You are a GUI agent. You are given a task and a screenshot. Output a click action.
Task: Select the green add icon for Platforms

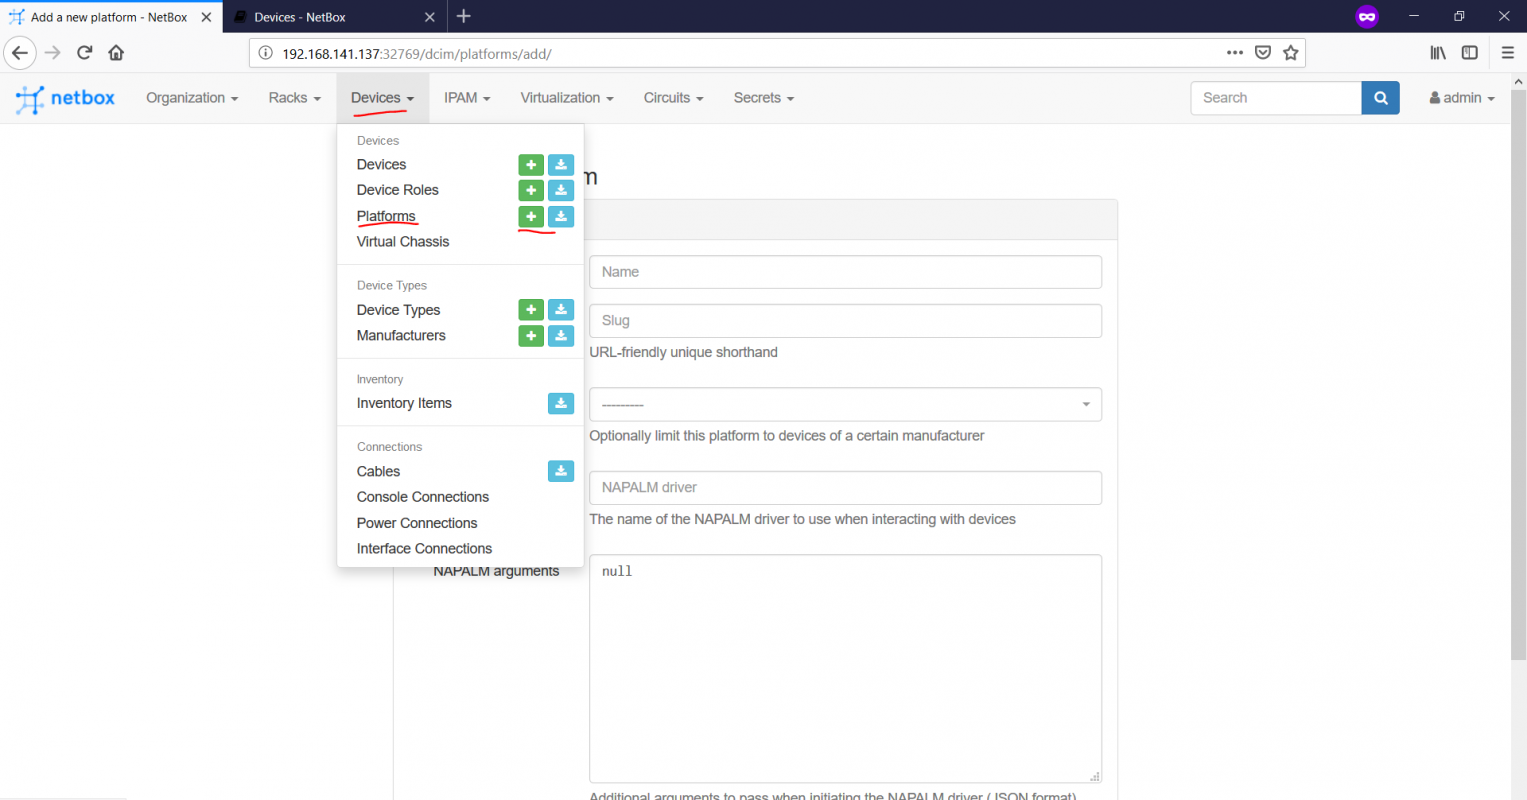(x=531, y=216)
